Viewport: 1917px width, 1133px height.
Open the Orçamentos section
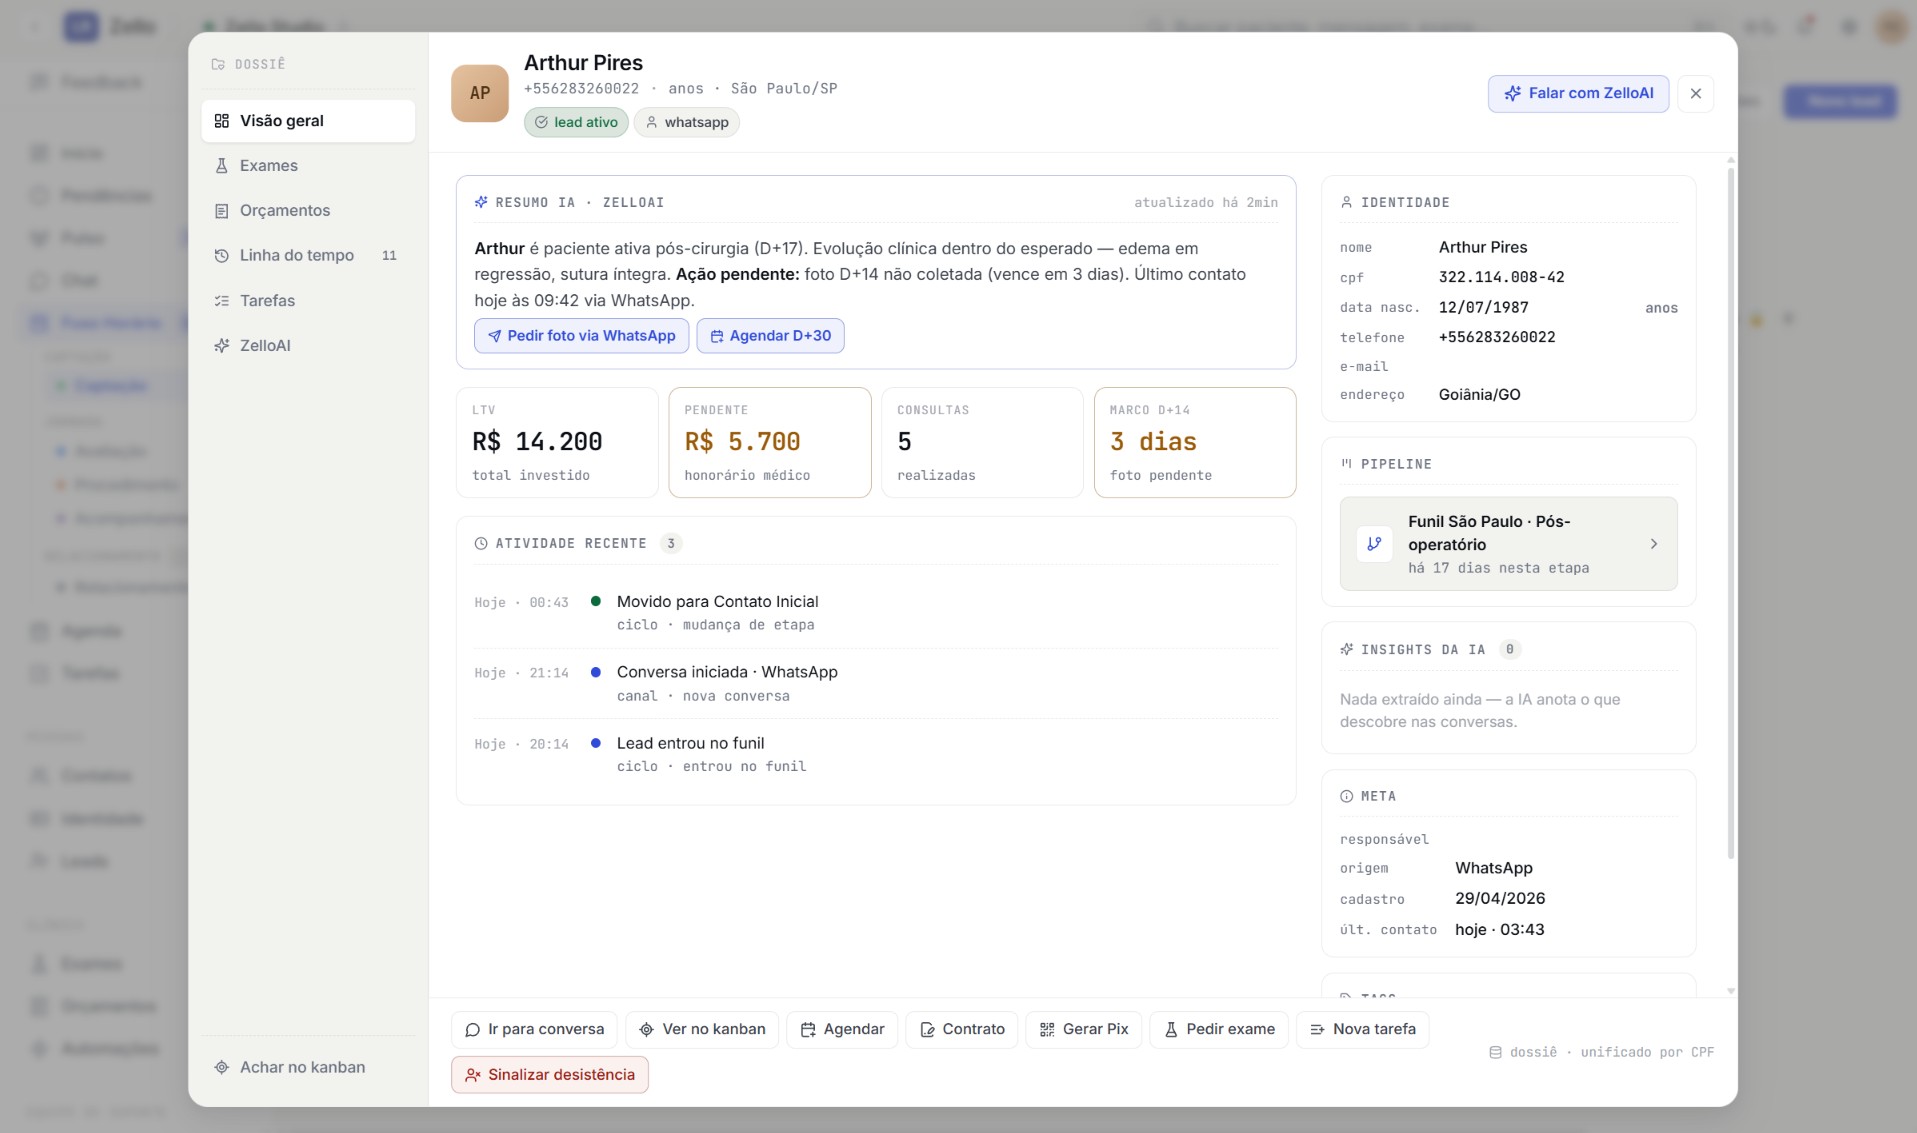308,211
